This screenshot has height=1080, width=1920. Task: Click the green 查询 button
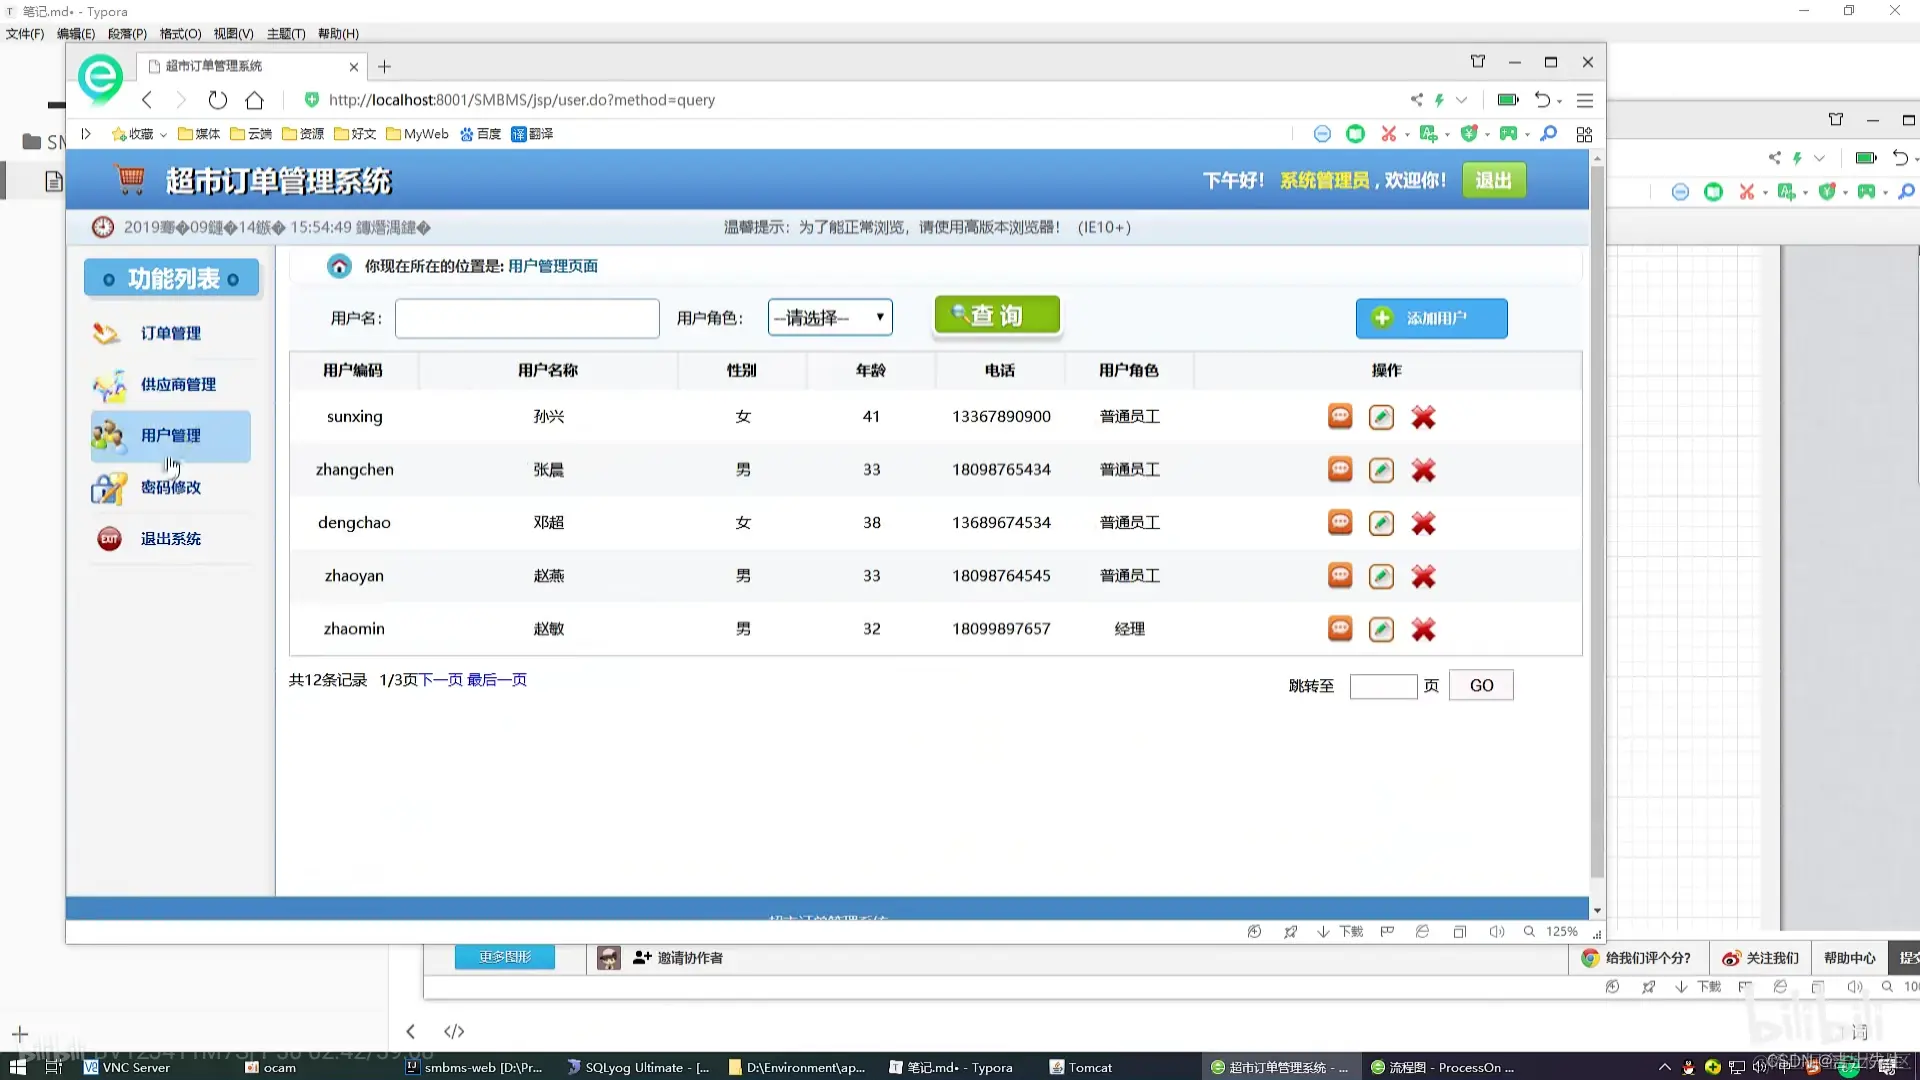[x=997, y=316]
